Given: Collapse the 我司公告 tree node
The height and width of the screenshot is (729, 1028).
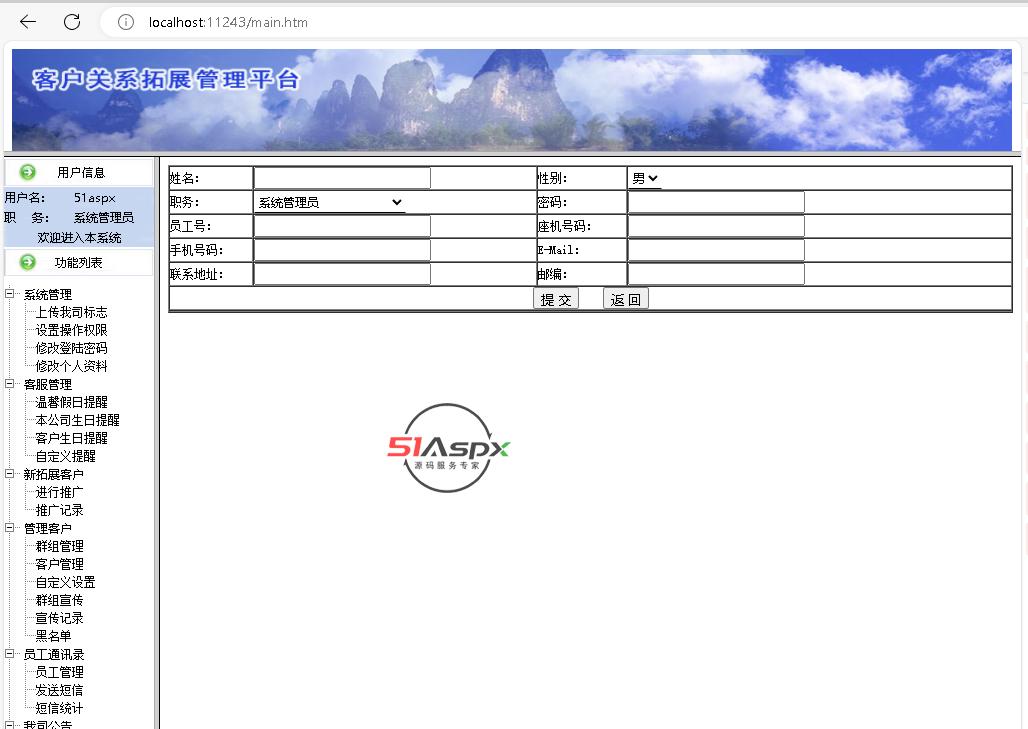Looking at the screenshot, I should click(9, 725).
